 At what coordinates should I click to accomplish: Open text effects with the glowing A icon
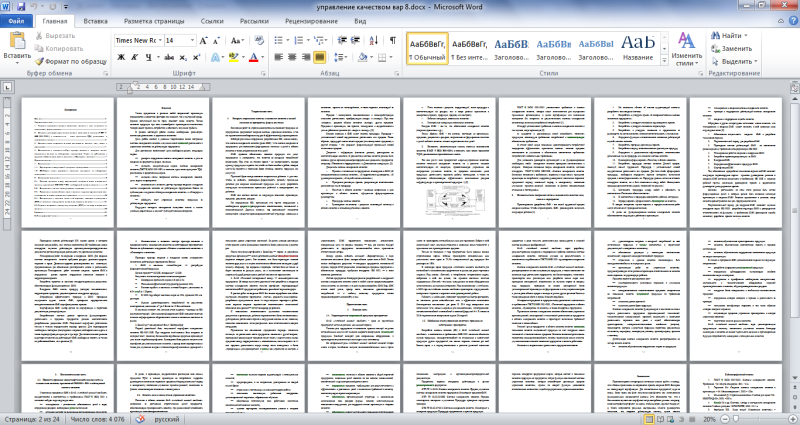(x=215, y=57)
